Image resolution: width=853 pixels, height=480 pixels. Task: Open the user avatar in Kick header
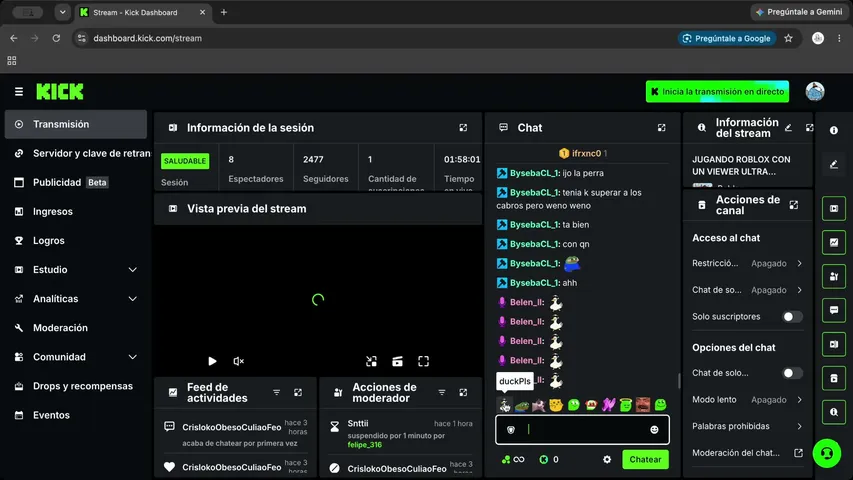(x=814, y=91)
